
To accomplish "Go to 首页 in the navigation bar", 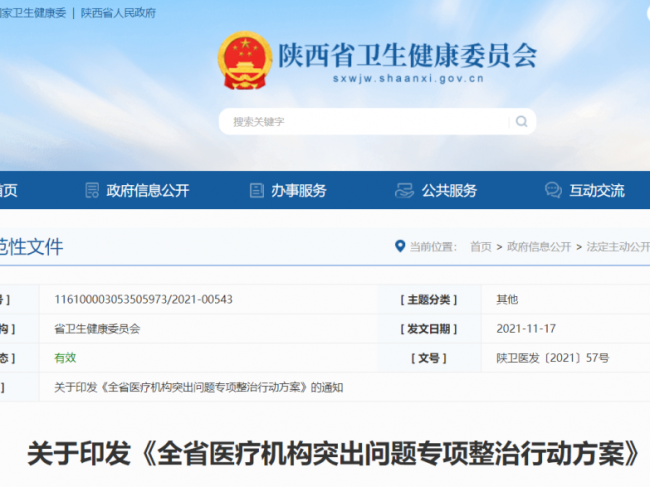I will coord(8,190).
